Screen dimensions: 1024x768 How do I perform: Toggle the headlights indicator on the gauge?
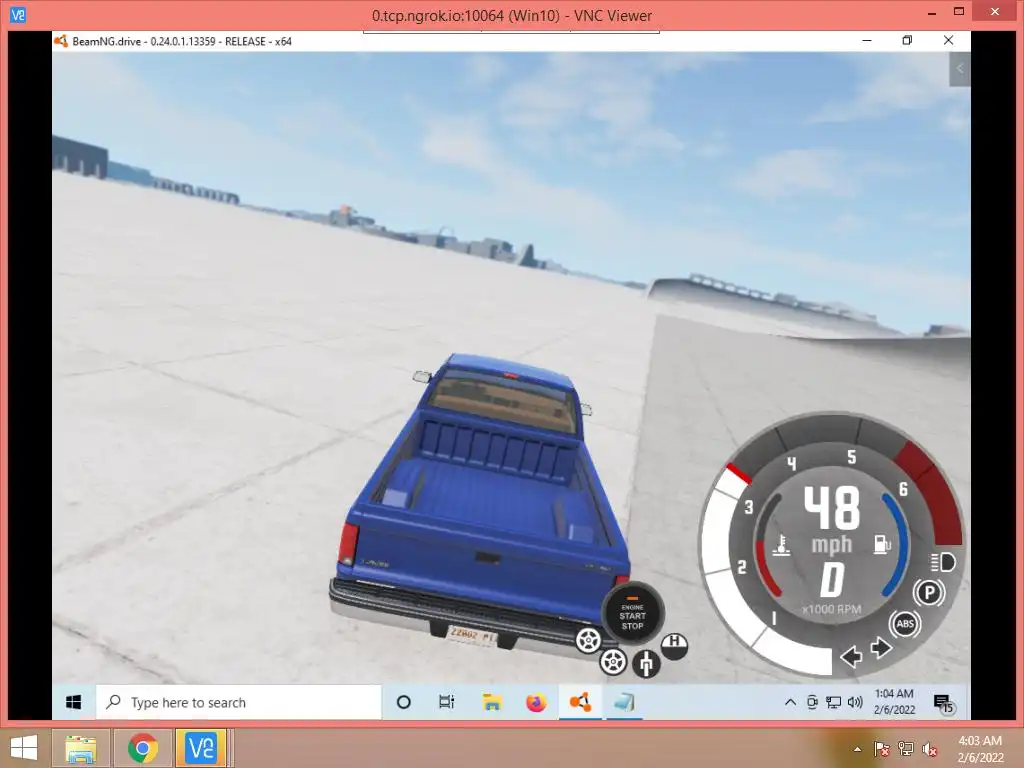tap(942, 562)
